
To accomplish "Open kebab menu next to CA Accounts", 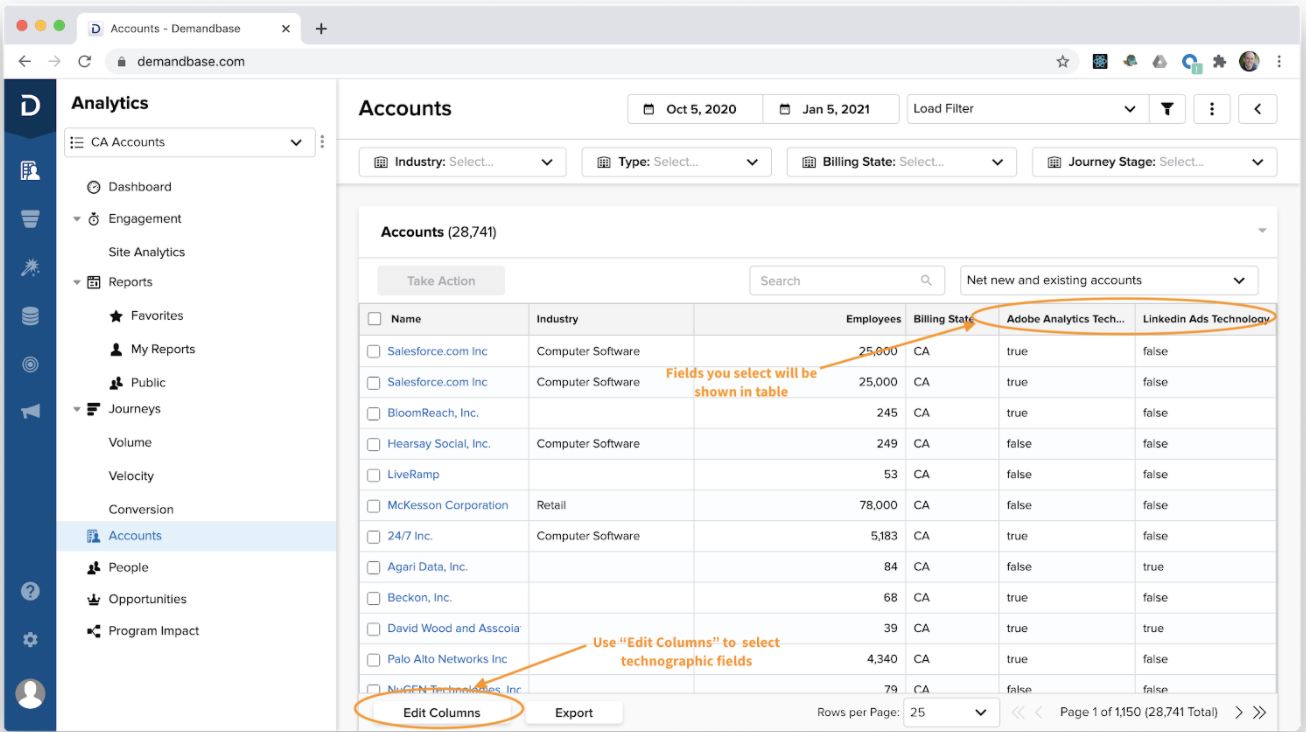I will click(322, 142).
